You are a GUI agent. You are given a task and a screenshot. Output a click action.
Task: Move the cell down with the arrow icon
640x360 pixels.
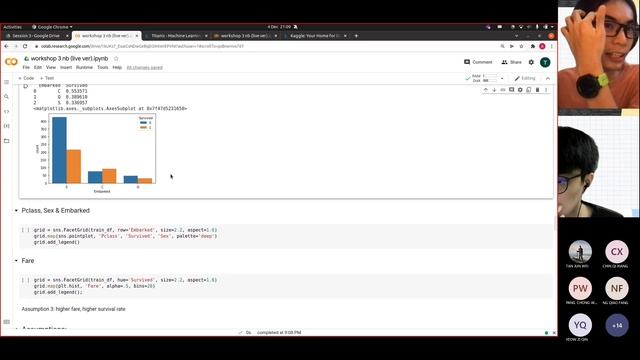click(494, 90)
